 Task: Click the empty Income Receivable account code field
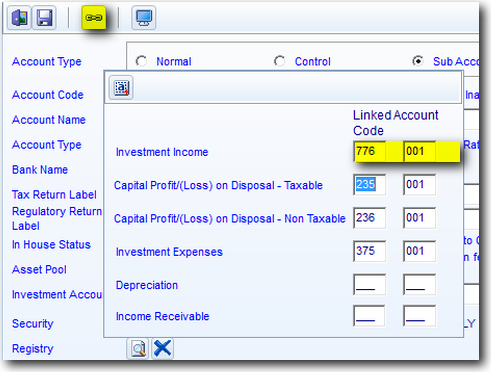click(x=369, y=316)
